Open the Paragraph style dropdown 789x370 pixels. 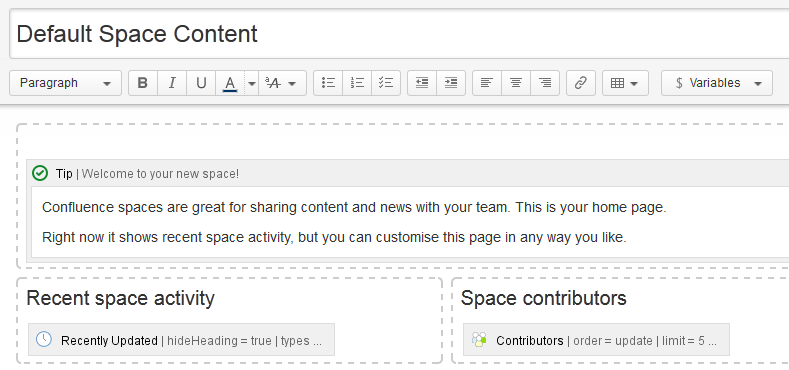pos(65,83)
